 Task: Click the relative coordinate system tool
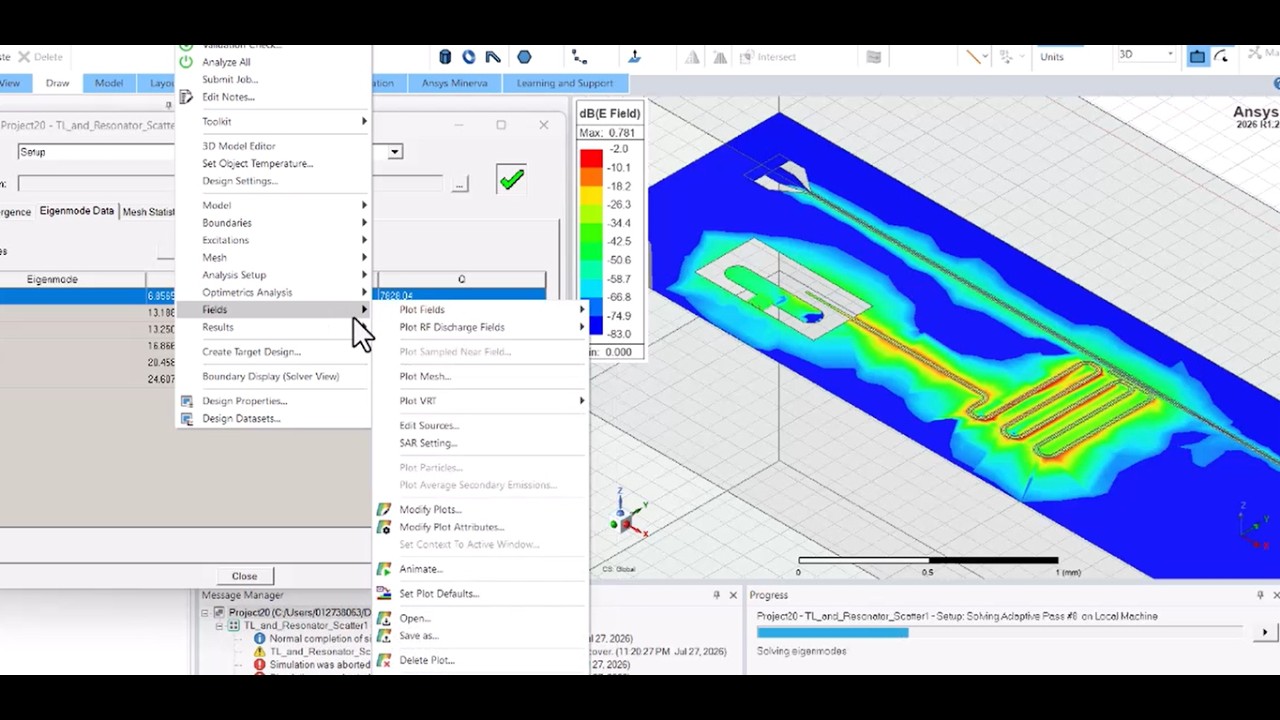[634, 57]
